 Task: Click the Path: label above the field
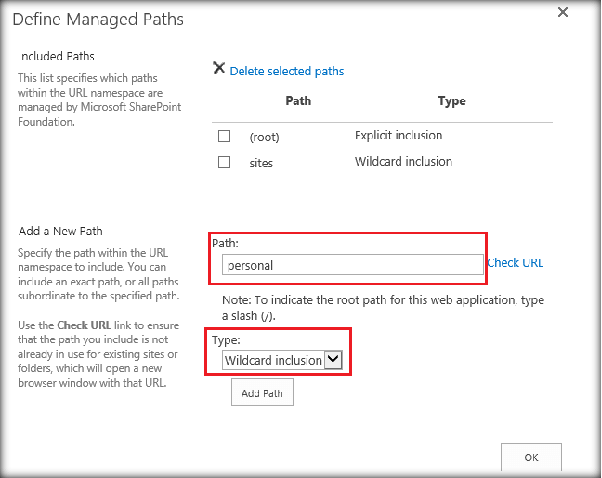point(226,244)
